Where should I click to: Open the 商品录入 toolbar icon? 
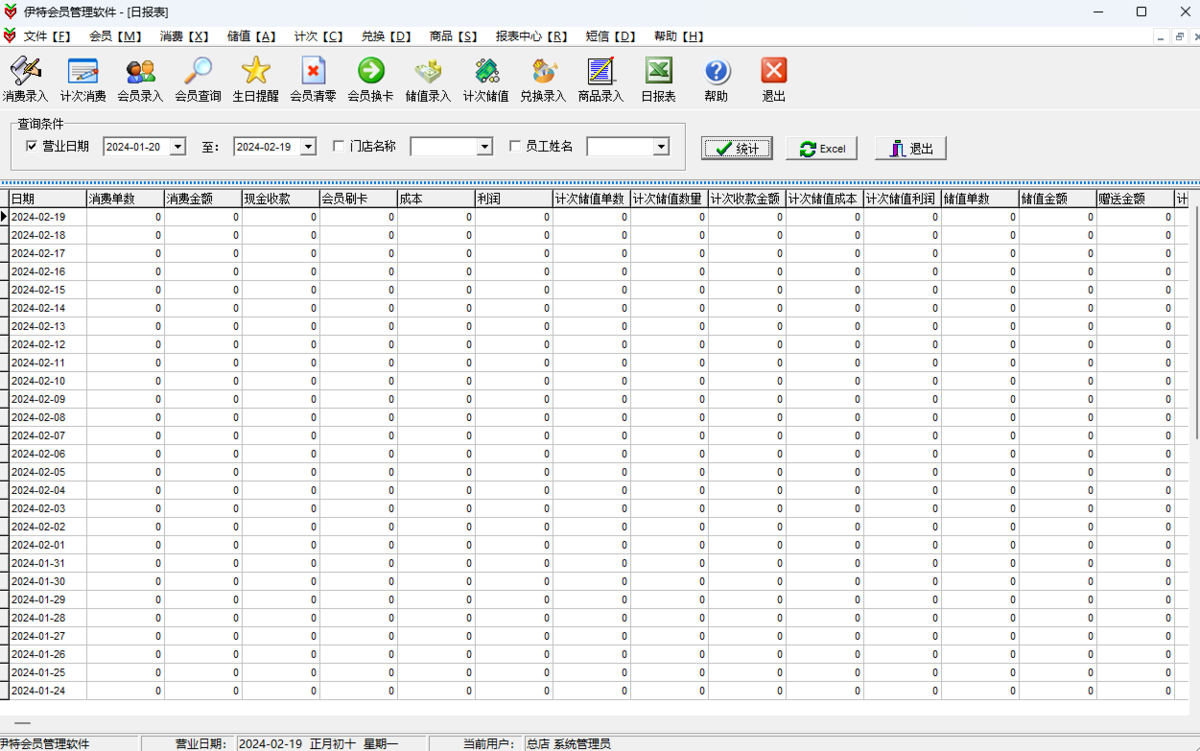pos(601,80)
